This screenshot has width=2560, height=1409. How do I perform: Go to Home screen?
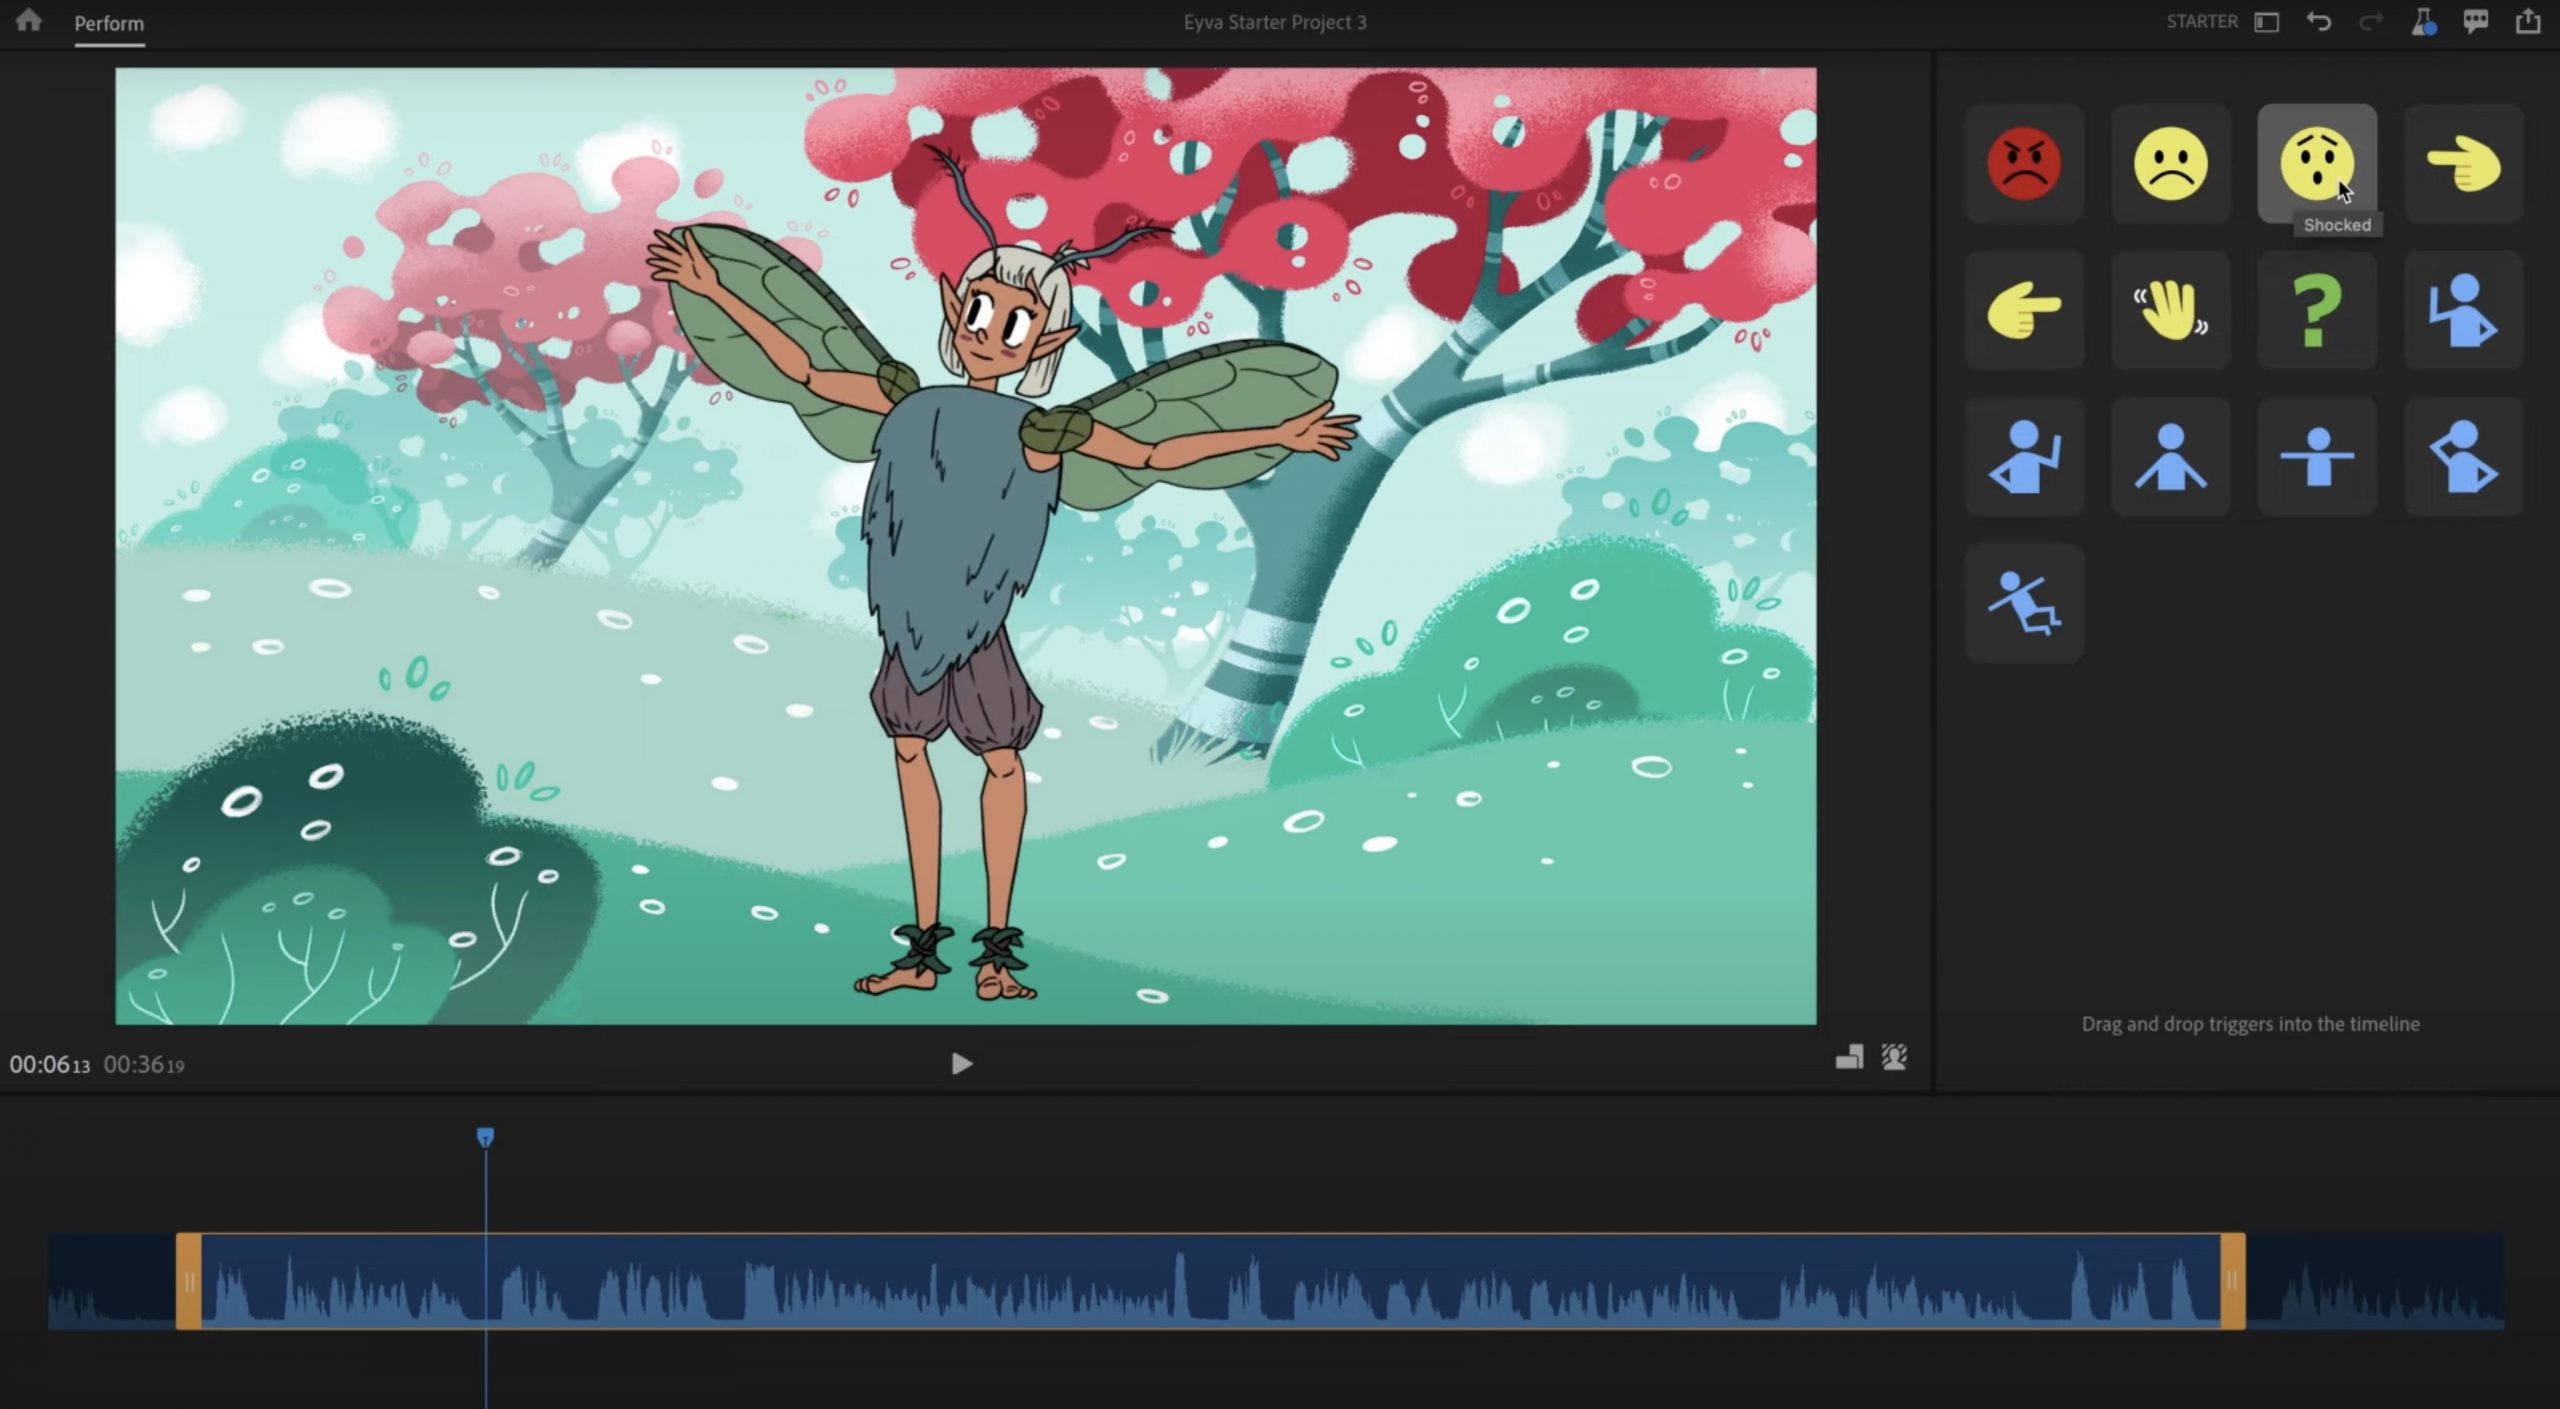click(x=29, y=20)
